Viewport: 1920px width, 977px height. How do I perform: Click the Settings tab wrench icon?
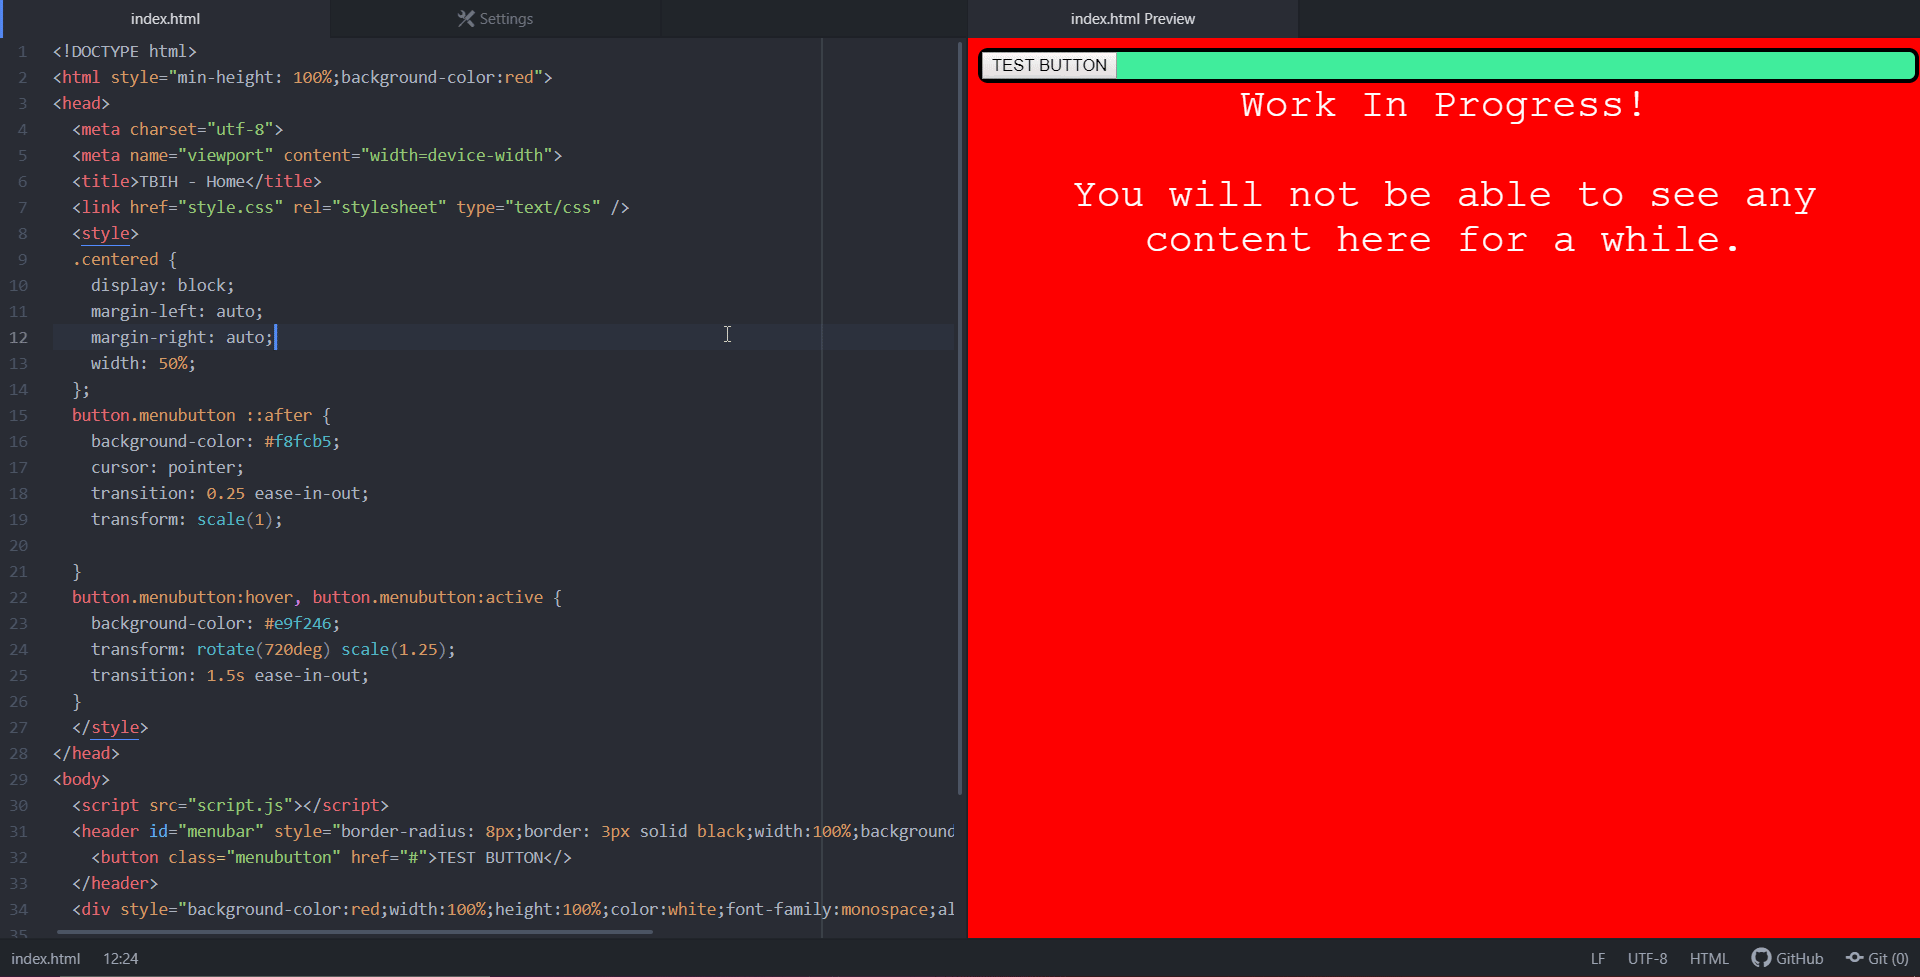tap(466, 19)
